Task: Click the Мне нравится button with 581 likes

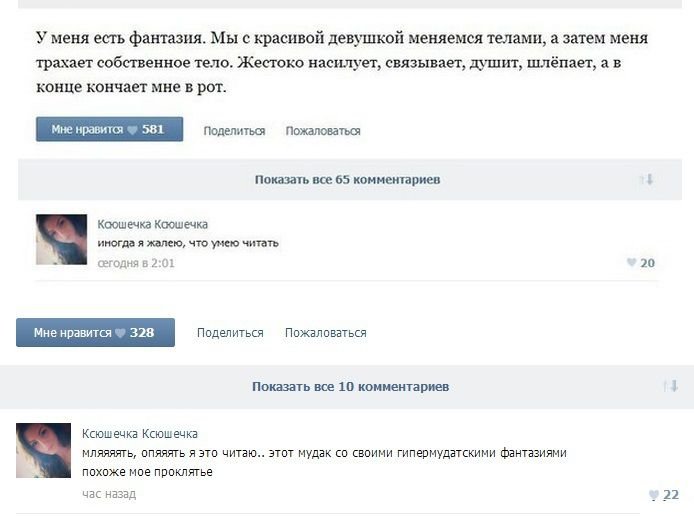Action: [109, 129]
